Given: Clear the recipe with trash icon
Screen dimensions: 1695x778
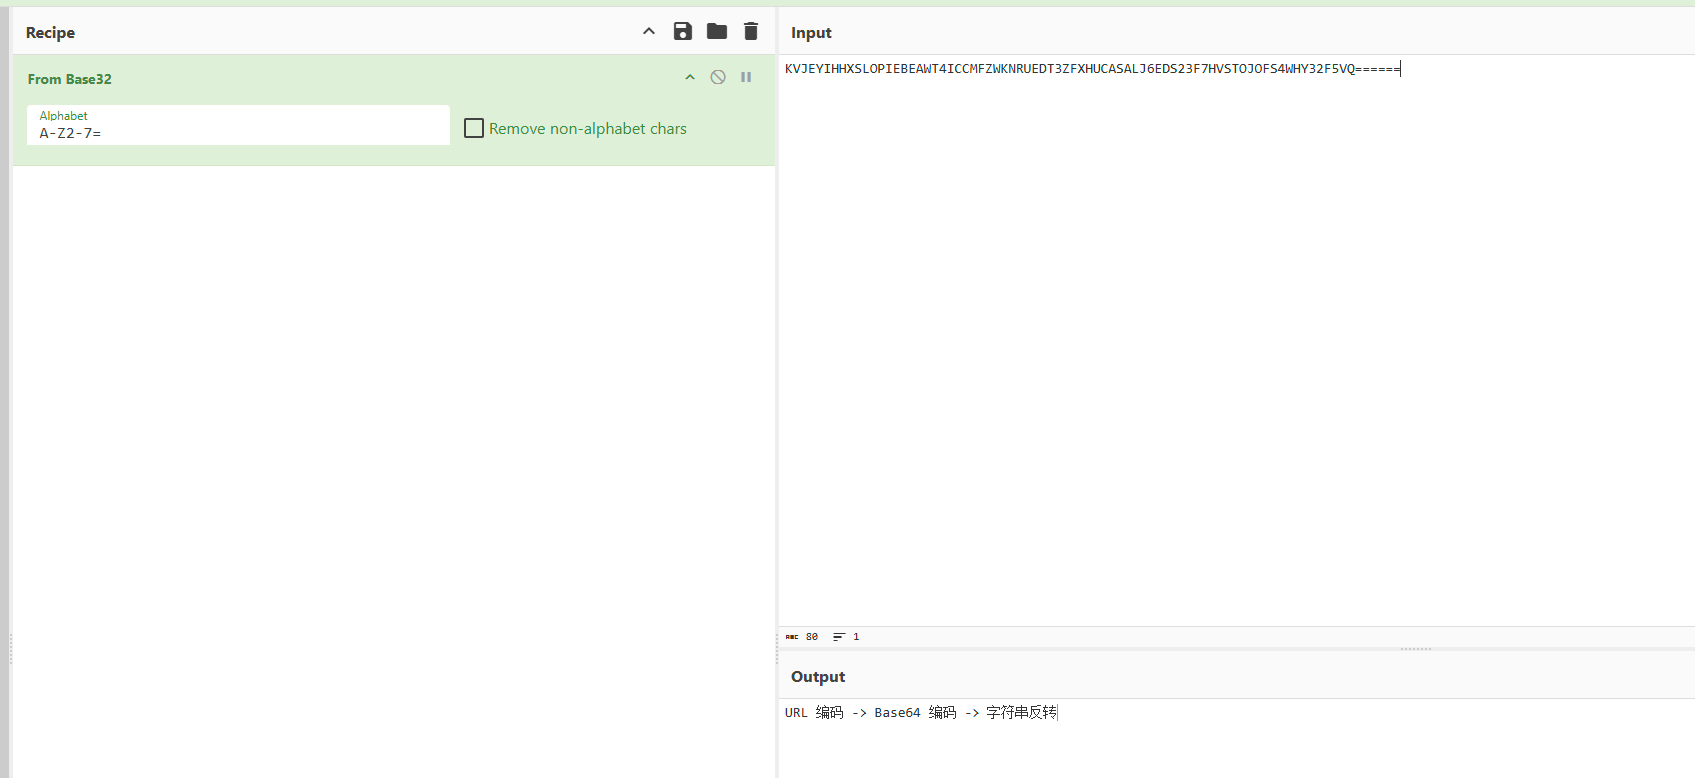Looking at the screenshot, I should point(751,31).
